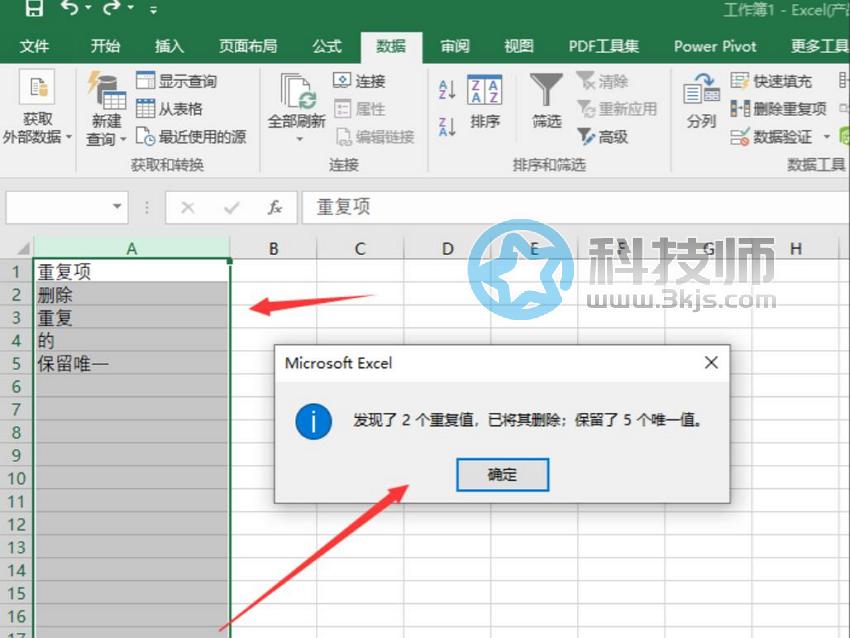Switch to the 审阅 ribbon tab

[x=455, y=47]
